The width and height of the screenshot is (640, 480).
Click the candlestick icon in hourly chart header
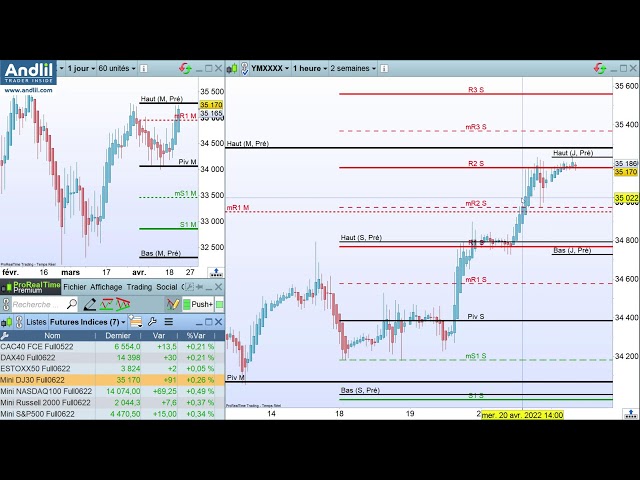point(232,69)
